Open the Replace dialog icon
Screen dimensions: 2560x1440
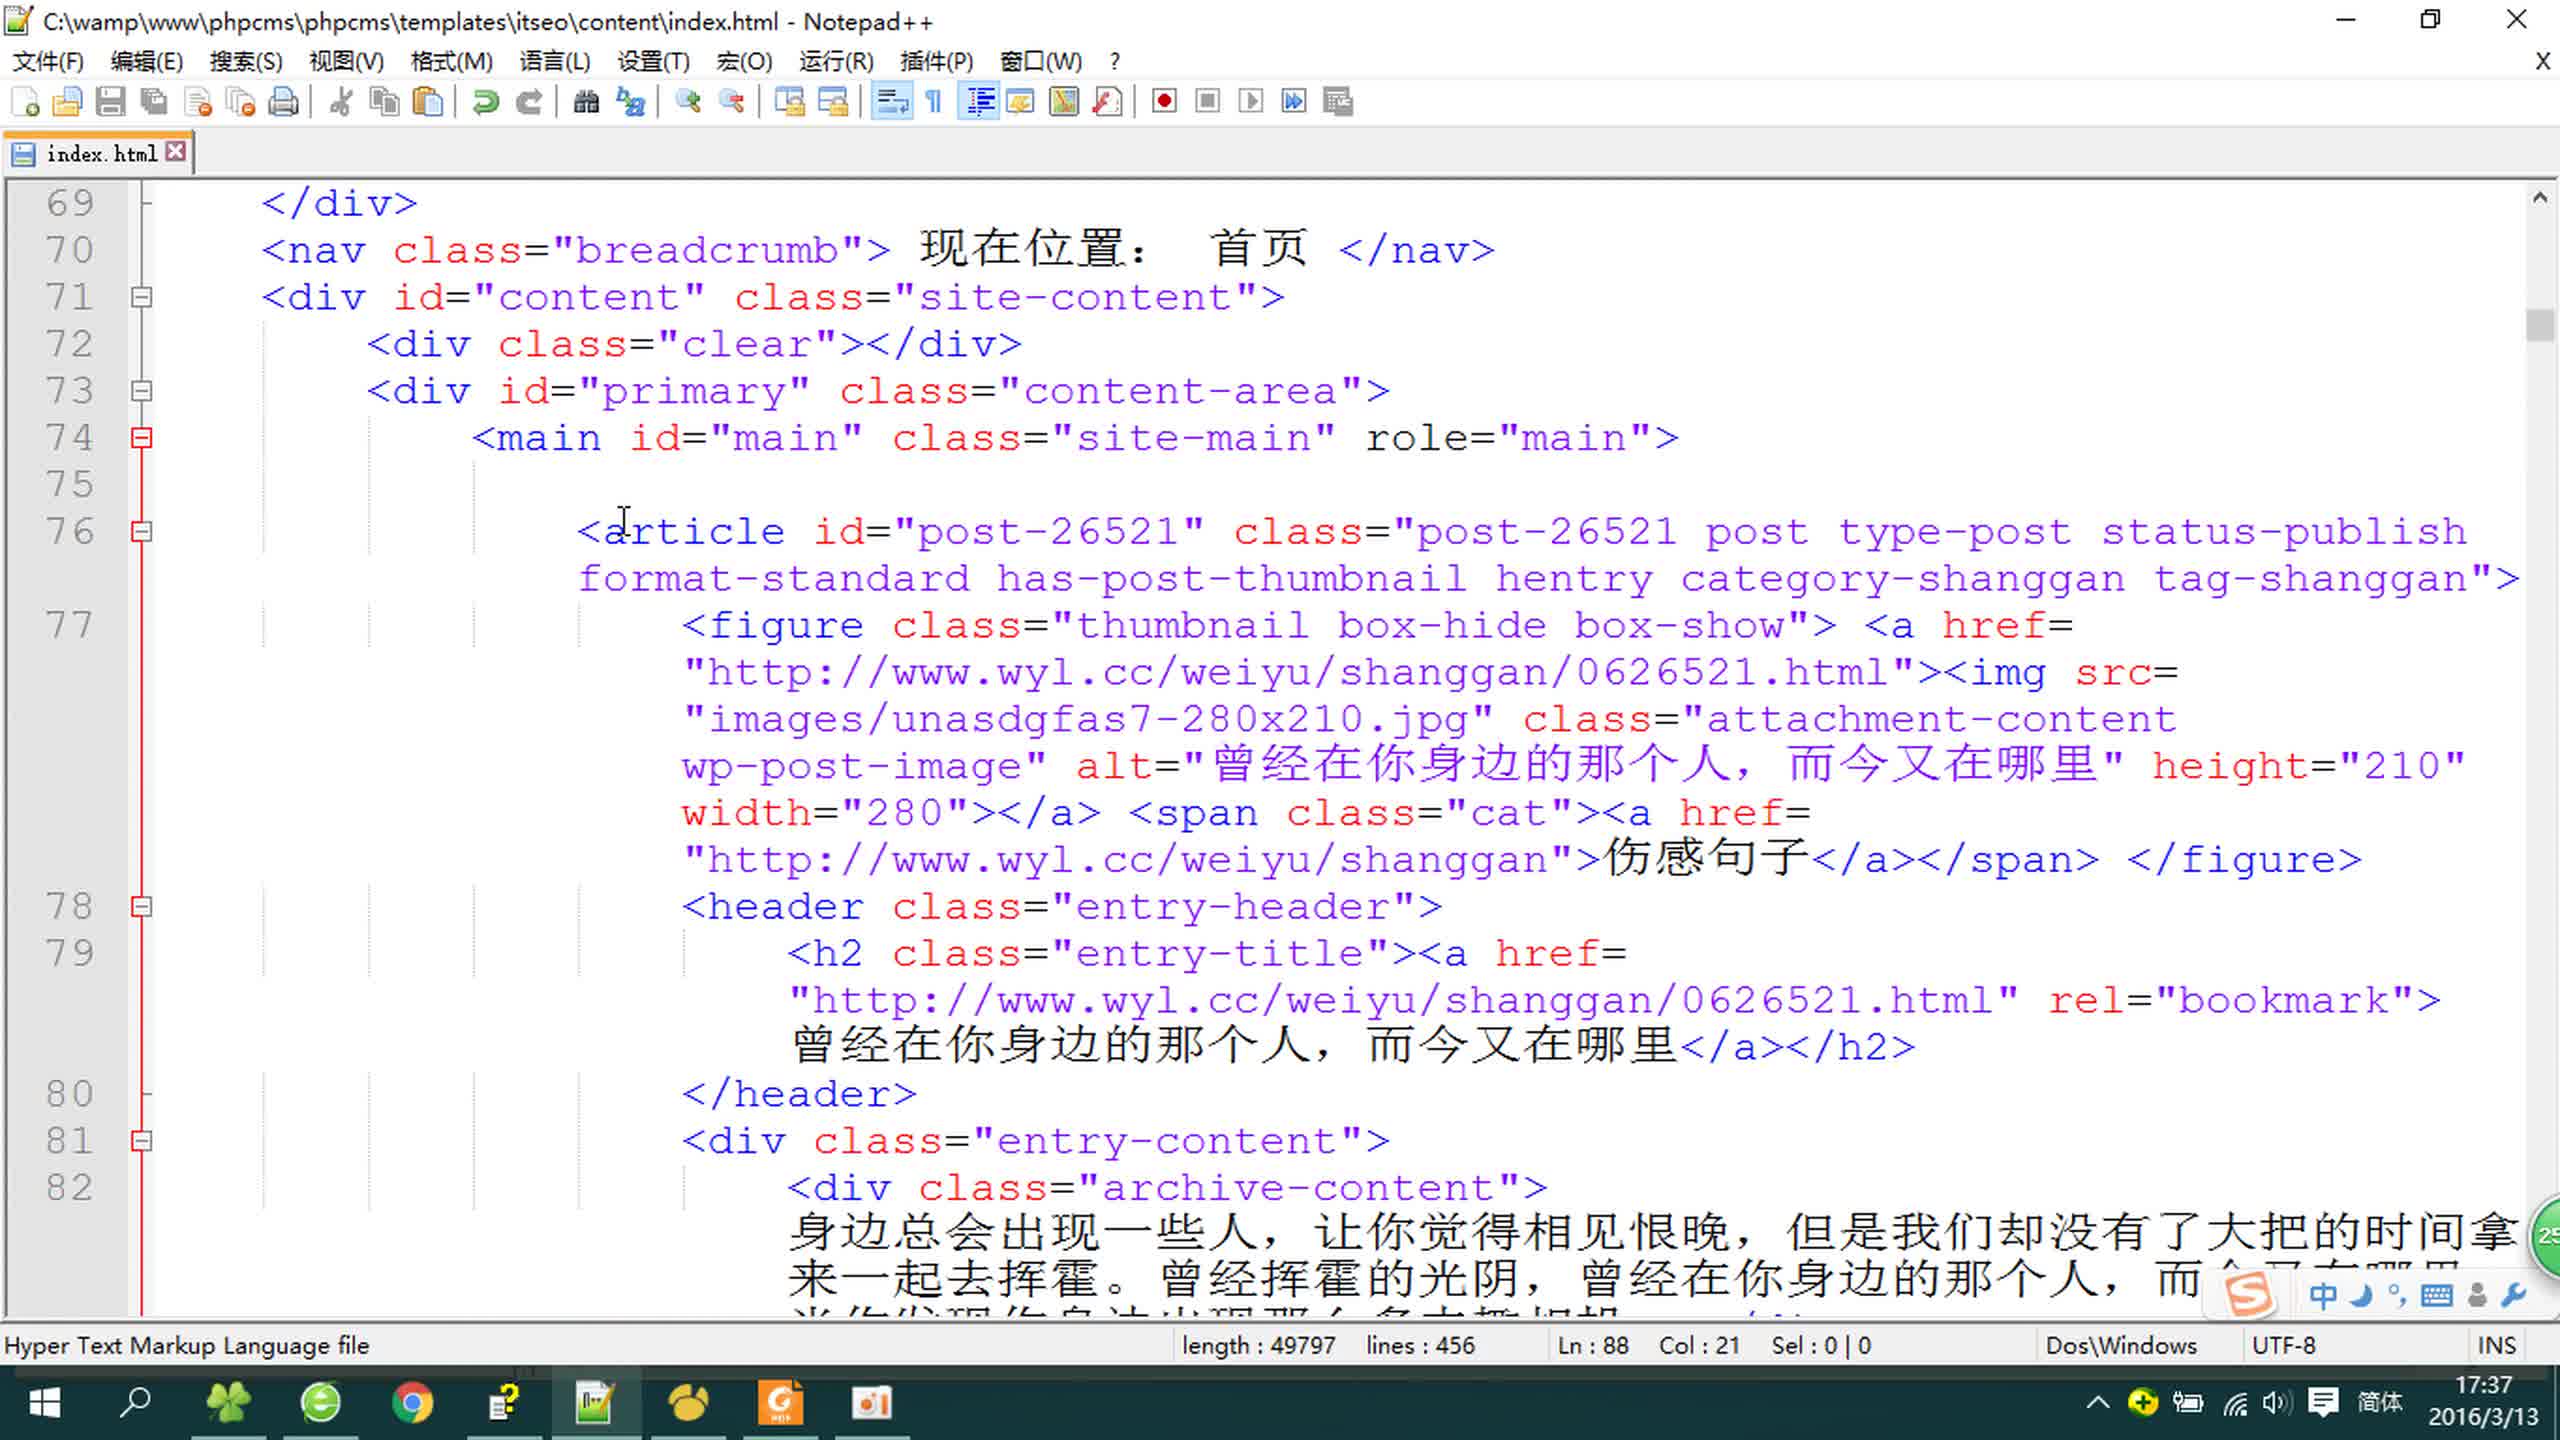click(x=630, y=101)
